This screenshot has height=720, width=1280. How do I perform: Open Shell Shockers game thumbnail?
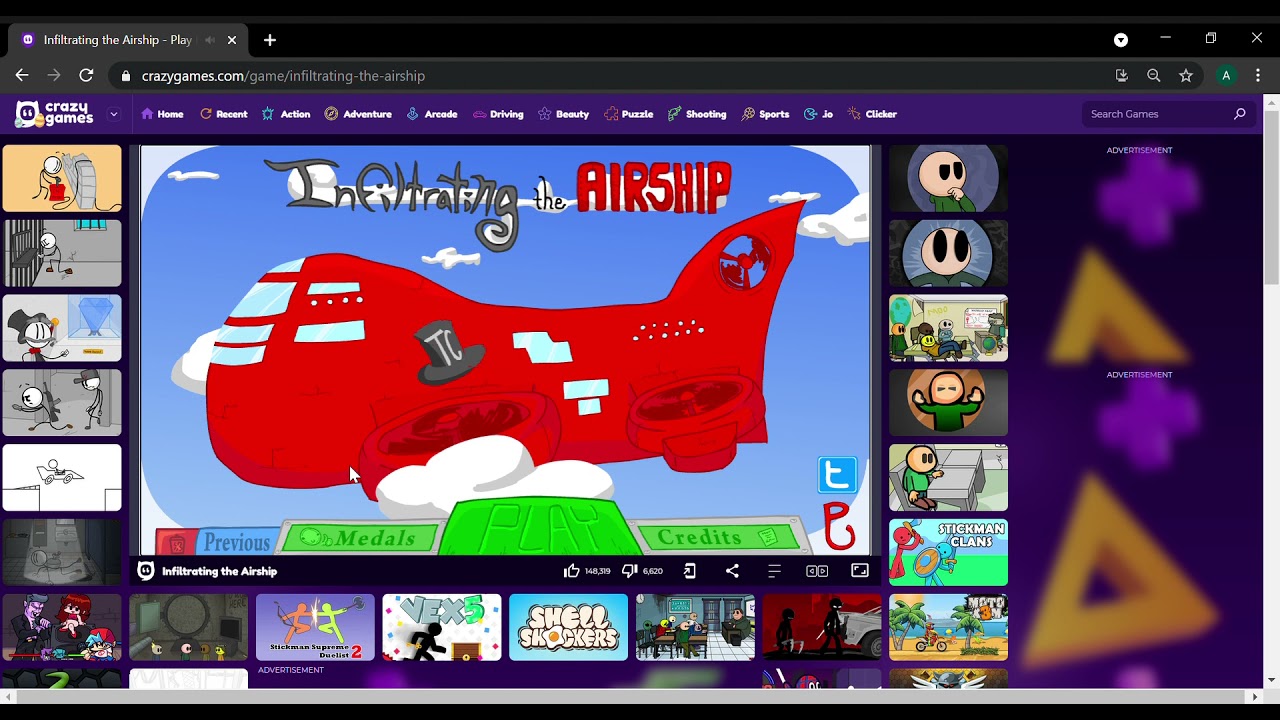[x=568, y=627]
